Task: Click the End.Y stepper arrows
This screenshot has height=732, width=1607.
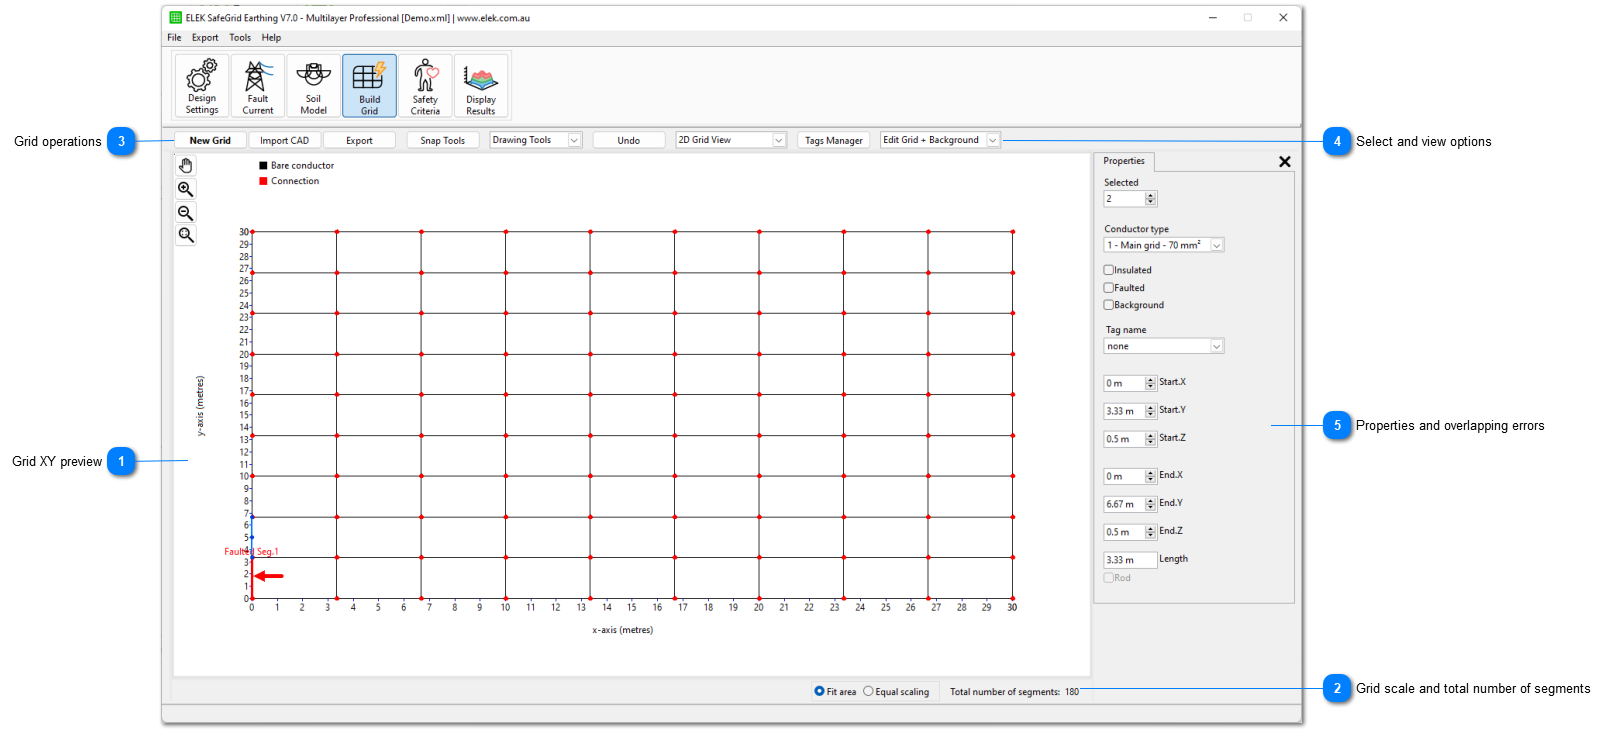Action: (x=1150, y=504)
